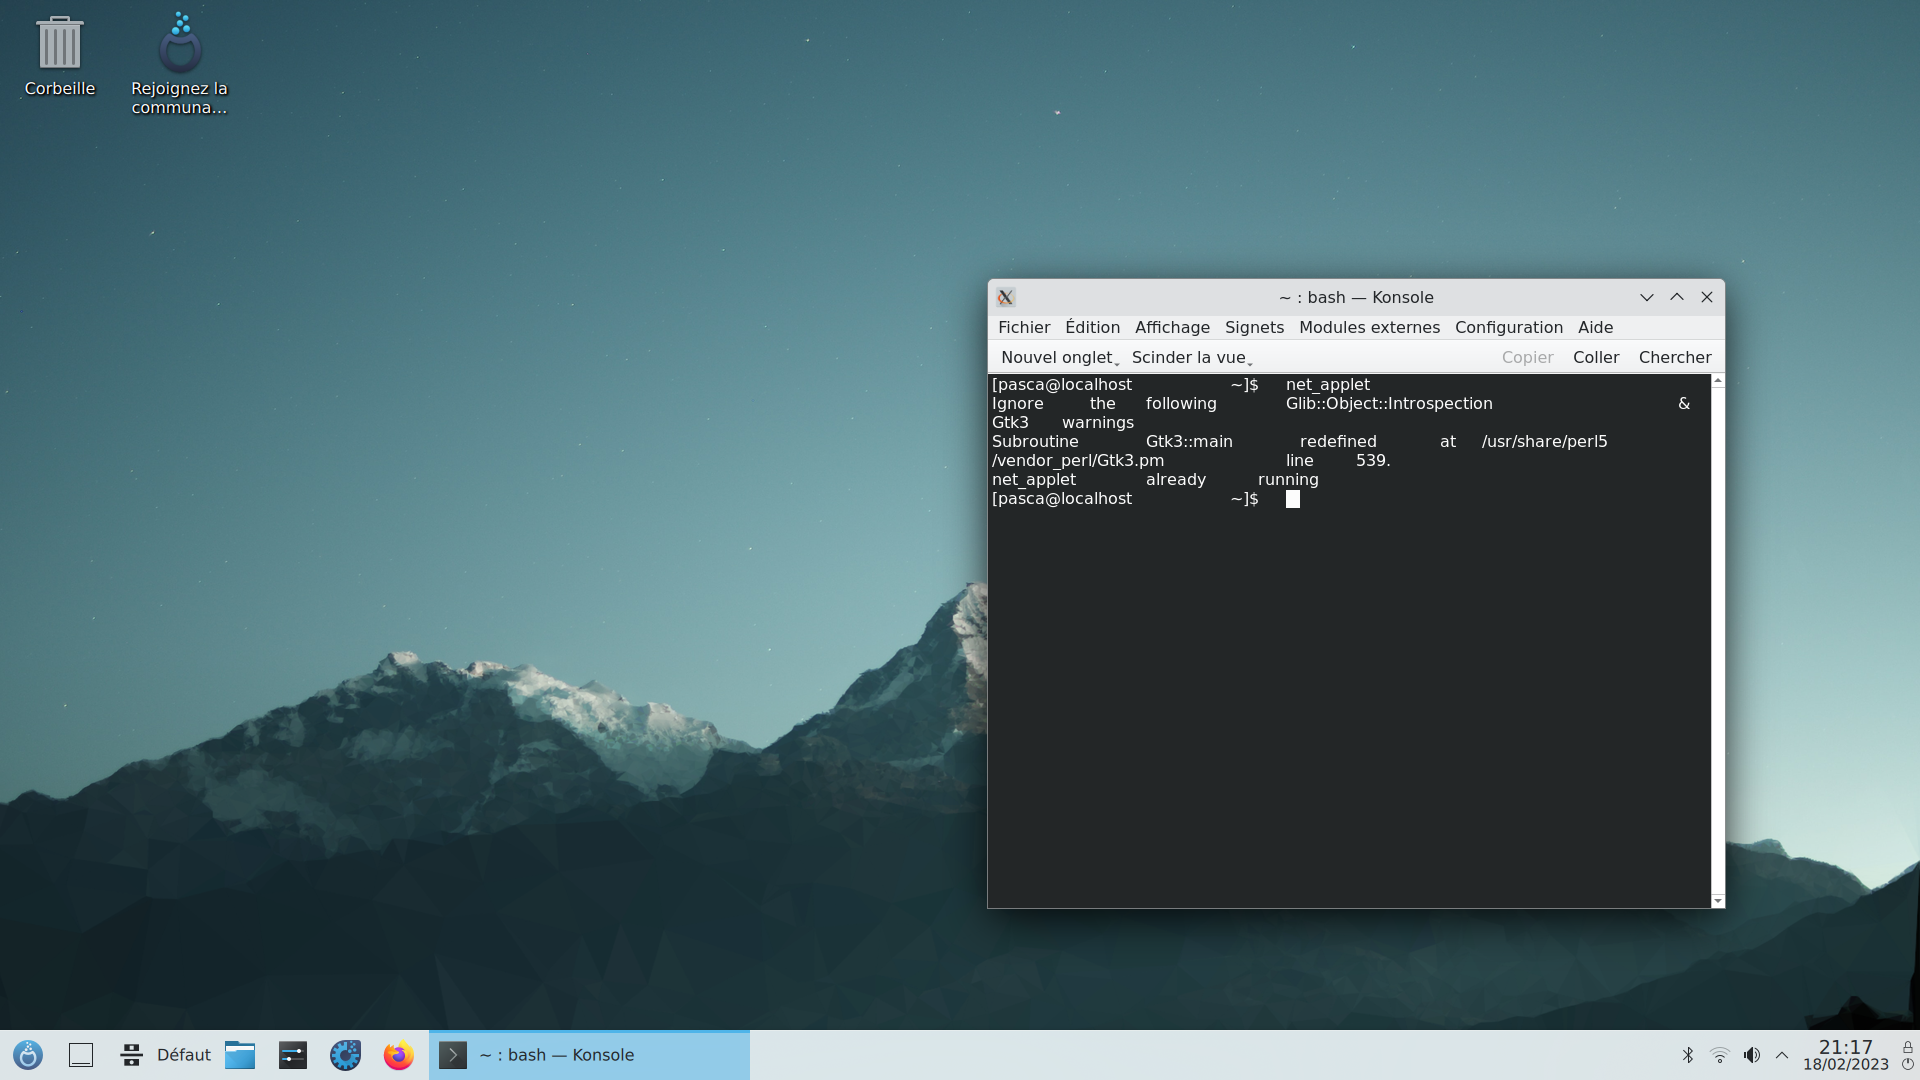Open the Rejoignez la communauté desktop icon

[180, 64]
